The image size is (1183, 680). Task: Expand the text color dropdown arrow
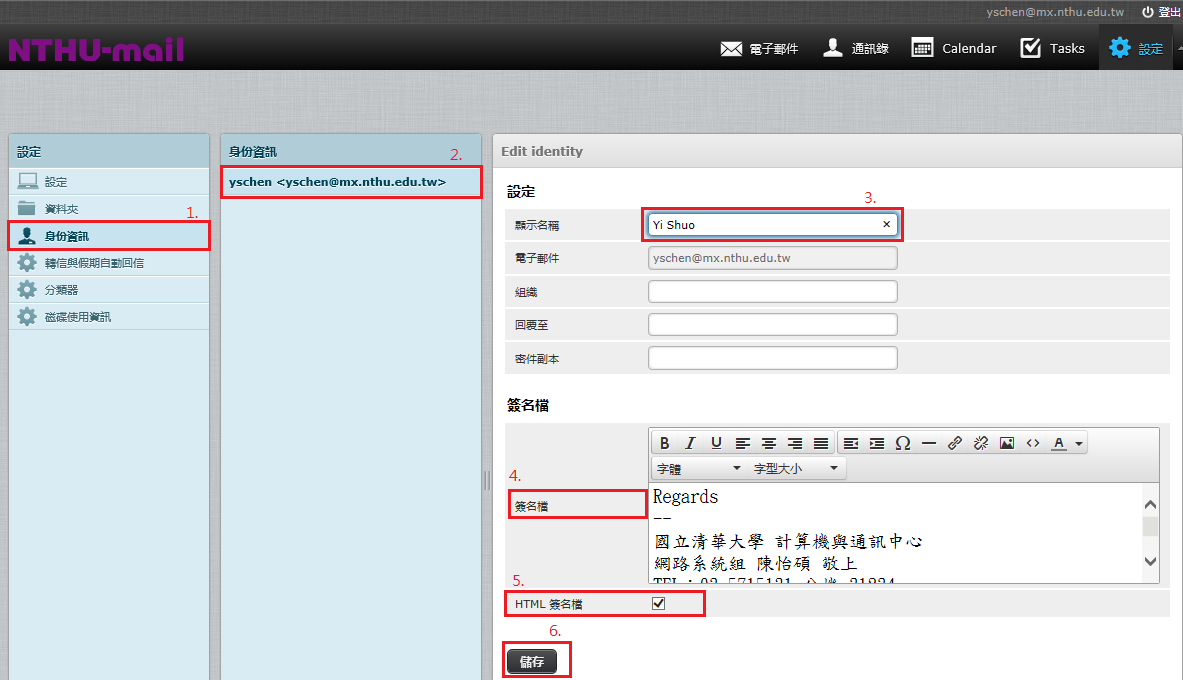(x=1079, y=444)
